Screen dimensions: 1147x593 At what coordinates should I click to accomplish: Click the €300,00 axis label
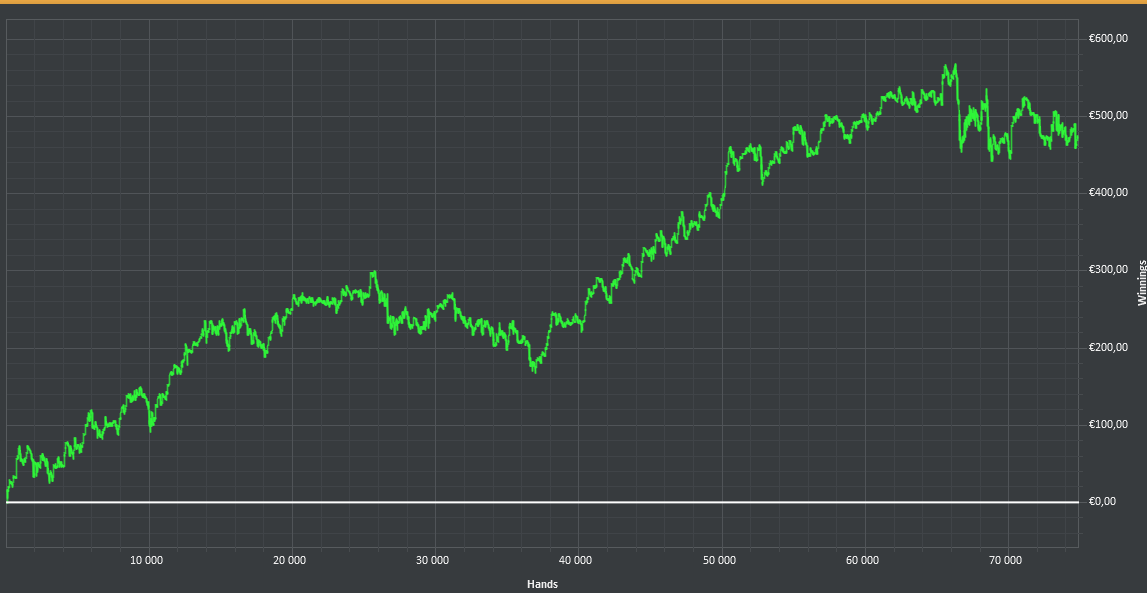coord(1107,270)
